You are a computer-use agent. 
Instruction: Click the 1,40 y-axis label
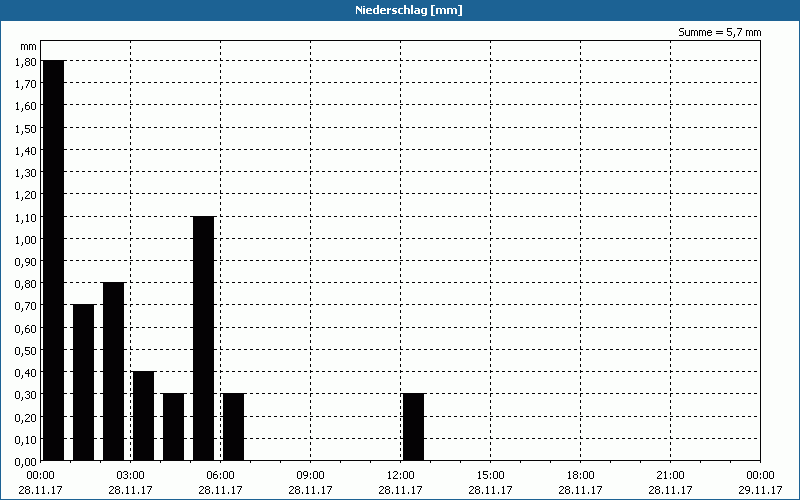[x=26, y=150]
